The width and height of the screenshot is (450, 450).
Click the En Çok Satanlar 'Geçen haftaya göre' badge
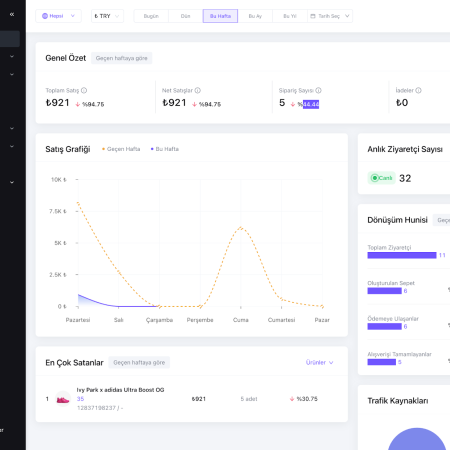click(139, 362)
